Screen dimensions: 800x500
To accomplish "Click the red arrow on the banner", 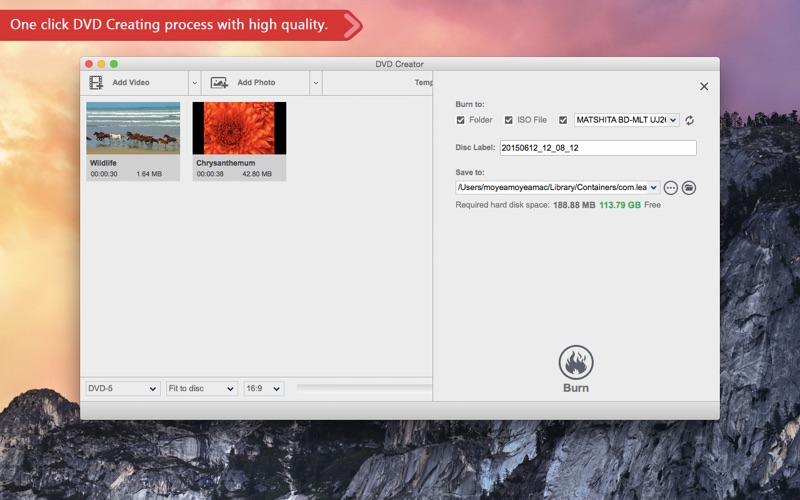I will (x=353, y=25).
